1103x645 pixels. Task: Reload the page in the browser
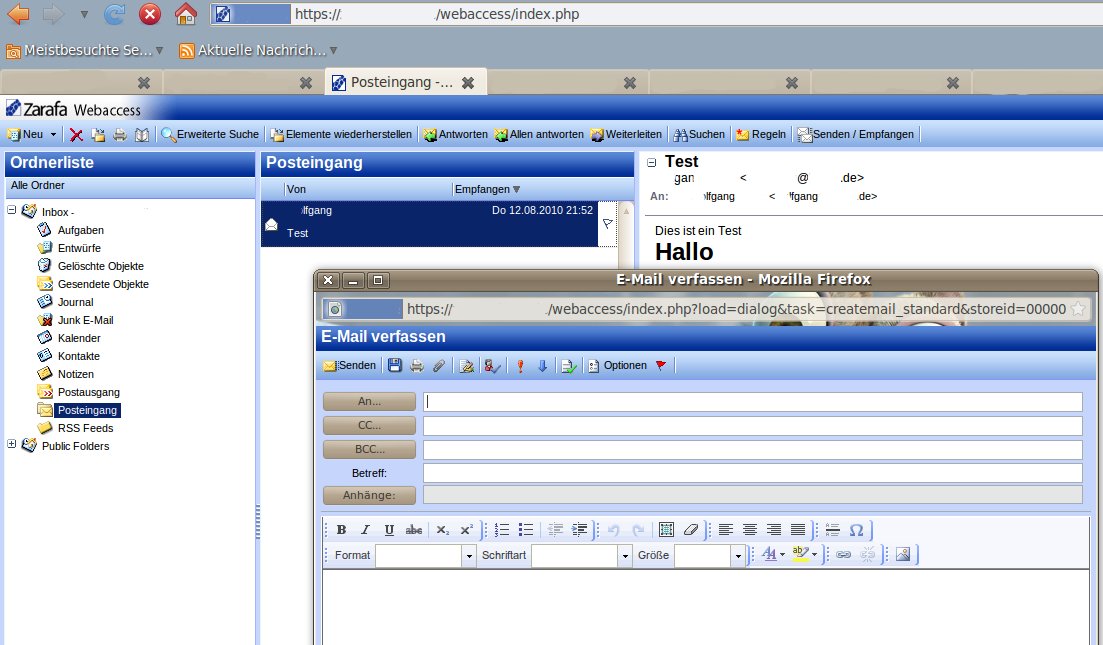coord(114,14)
